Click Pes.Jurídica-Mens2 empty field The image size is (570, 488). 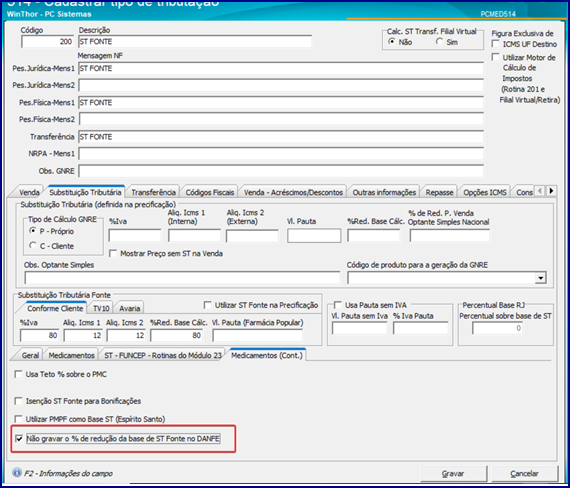281,85
